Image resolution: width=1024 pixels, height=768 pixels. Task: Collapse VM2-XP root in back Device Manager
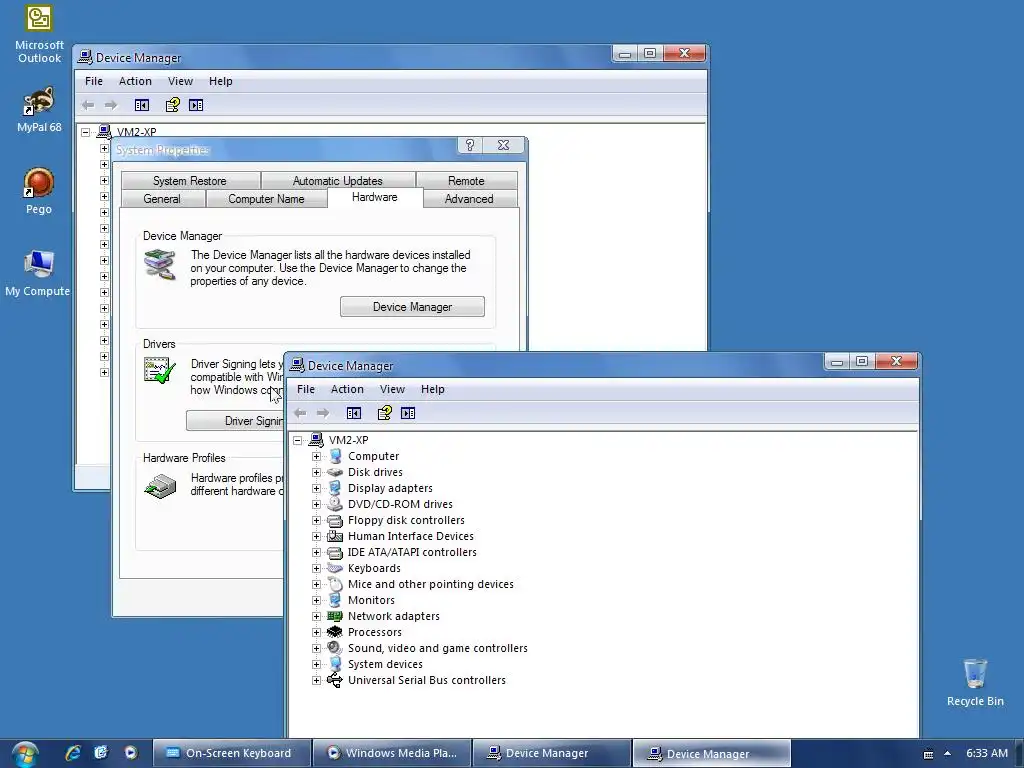pyautogui.click(x=86, y=132)
